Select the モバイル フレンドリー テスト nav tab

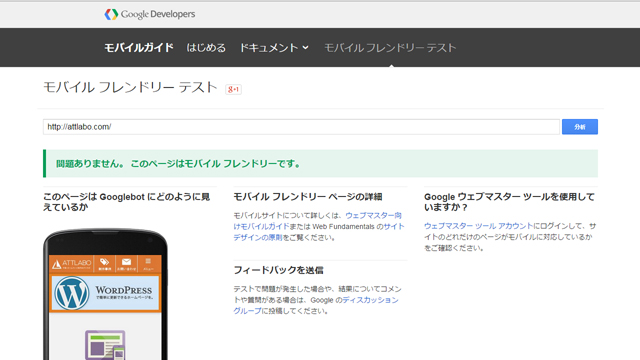(x=390, y=48)
